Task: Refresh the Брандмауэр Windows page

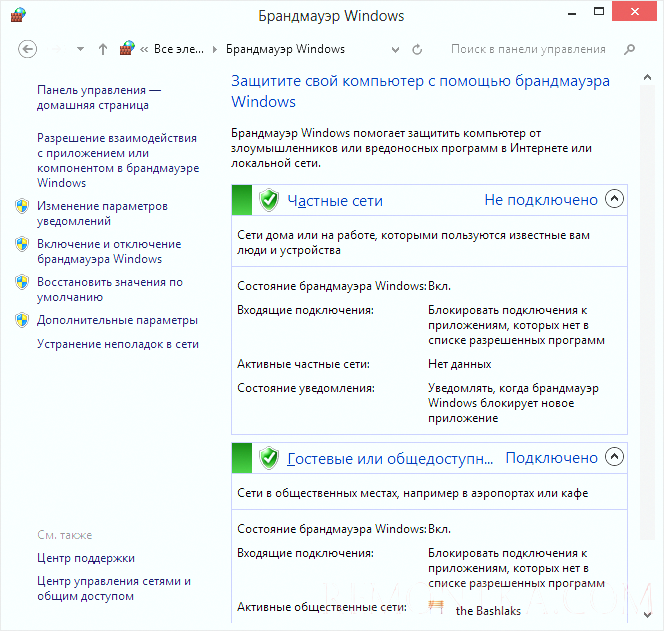Action: coord(417,49)
